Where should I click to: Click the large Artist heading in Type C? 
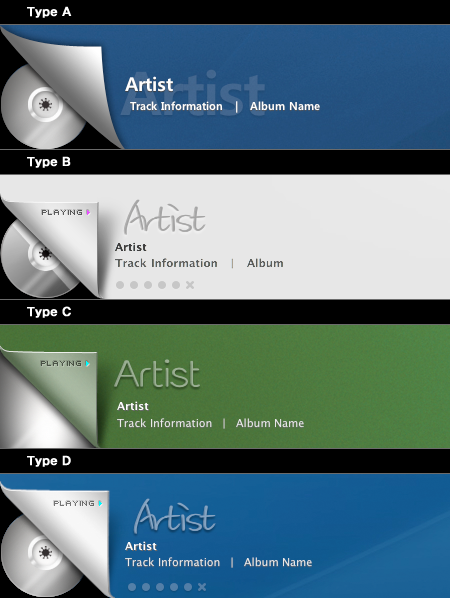click(157, 374)
